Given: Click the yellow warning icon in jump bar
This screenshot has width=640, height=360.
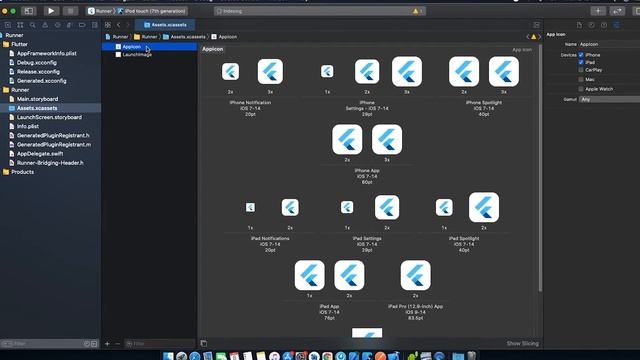Looking at the screenshot, I should (x=533, y=37).
